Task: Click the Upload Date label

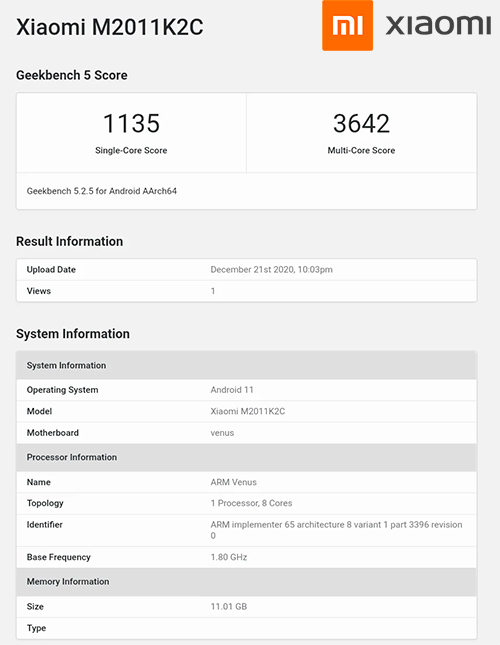Action: [51, 269]
